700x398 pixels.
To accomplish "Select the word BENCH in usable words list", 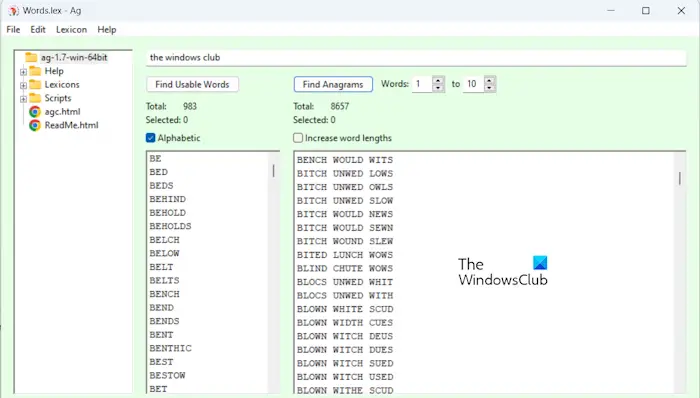I will point(164,294).
